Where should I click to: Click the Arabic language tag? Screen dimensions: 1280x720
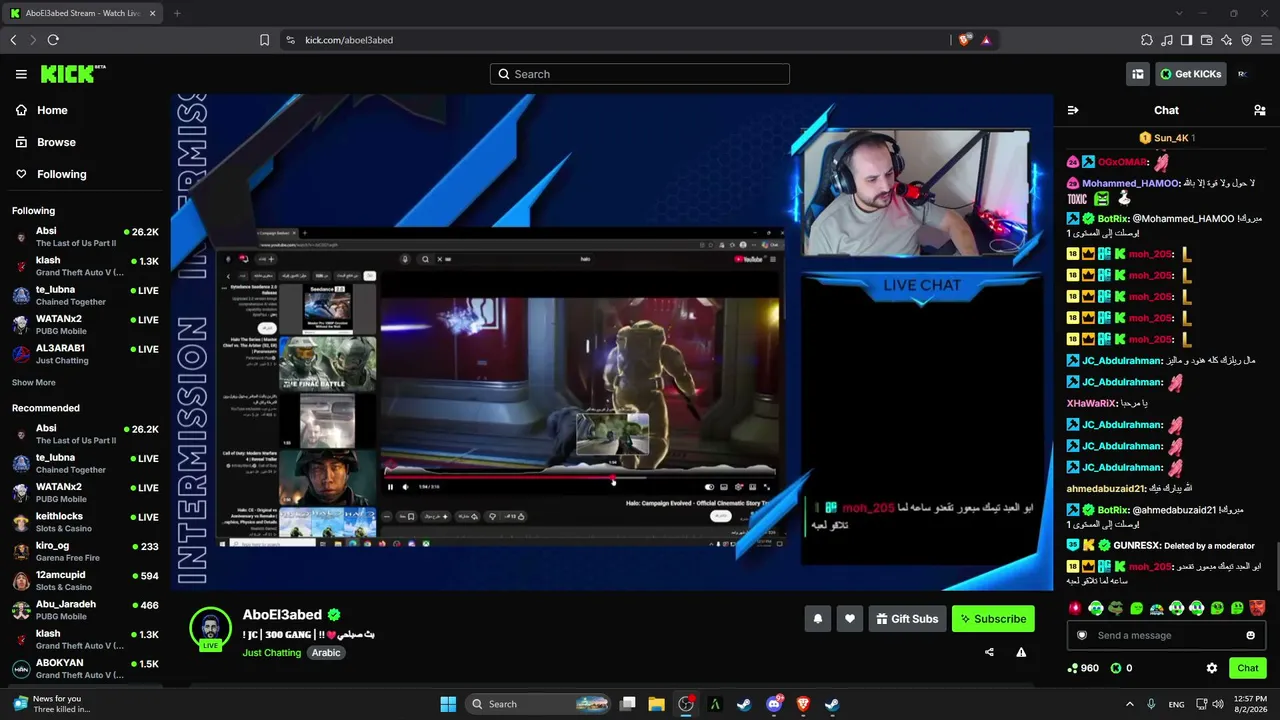[326, 653]
